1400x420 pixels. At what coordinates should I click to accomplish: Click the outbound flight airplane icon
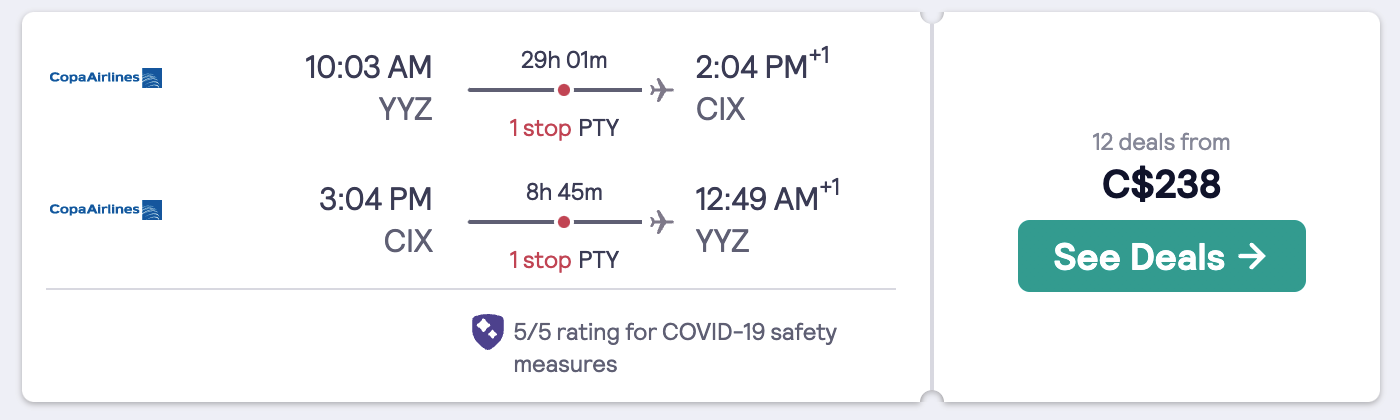661,90
